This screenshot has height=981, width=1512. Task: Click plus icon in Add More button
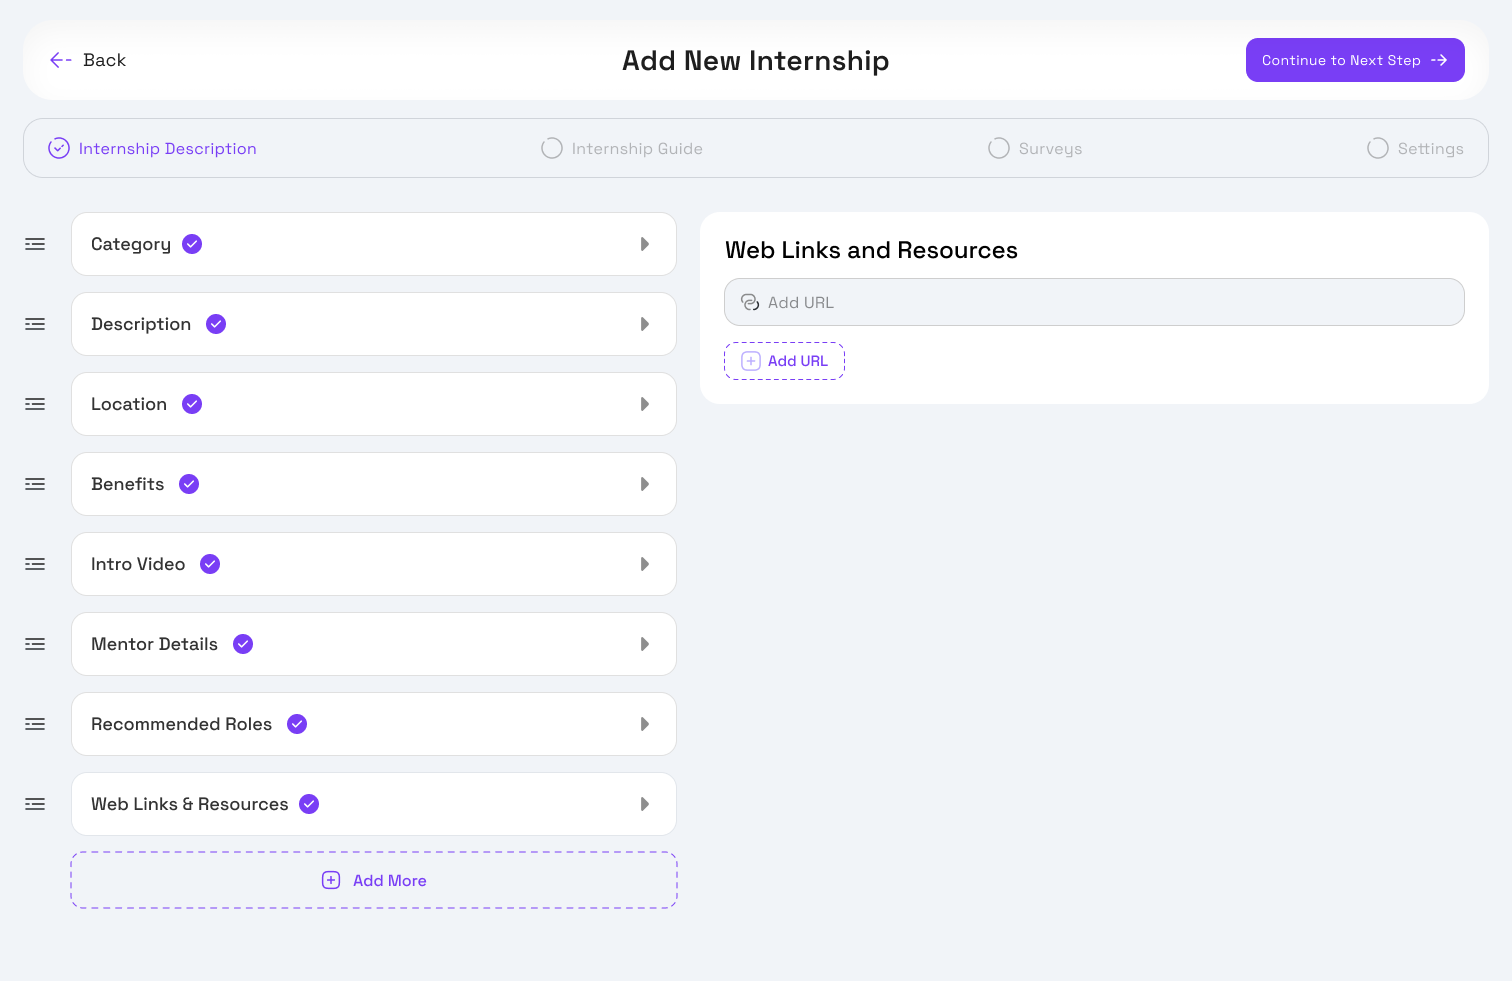tap(331, 880)
